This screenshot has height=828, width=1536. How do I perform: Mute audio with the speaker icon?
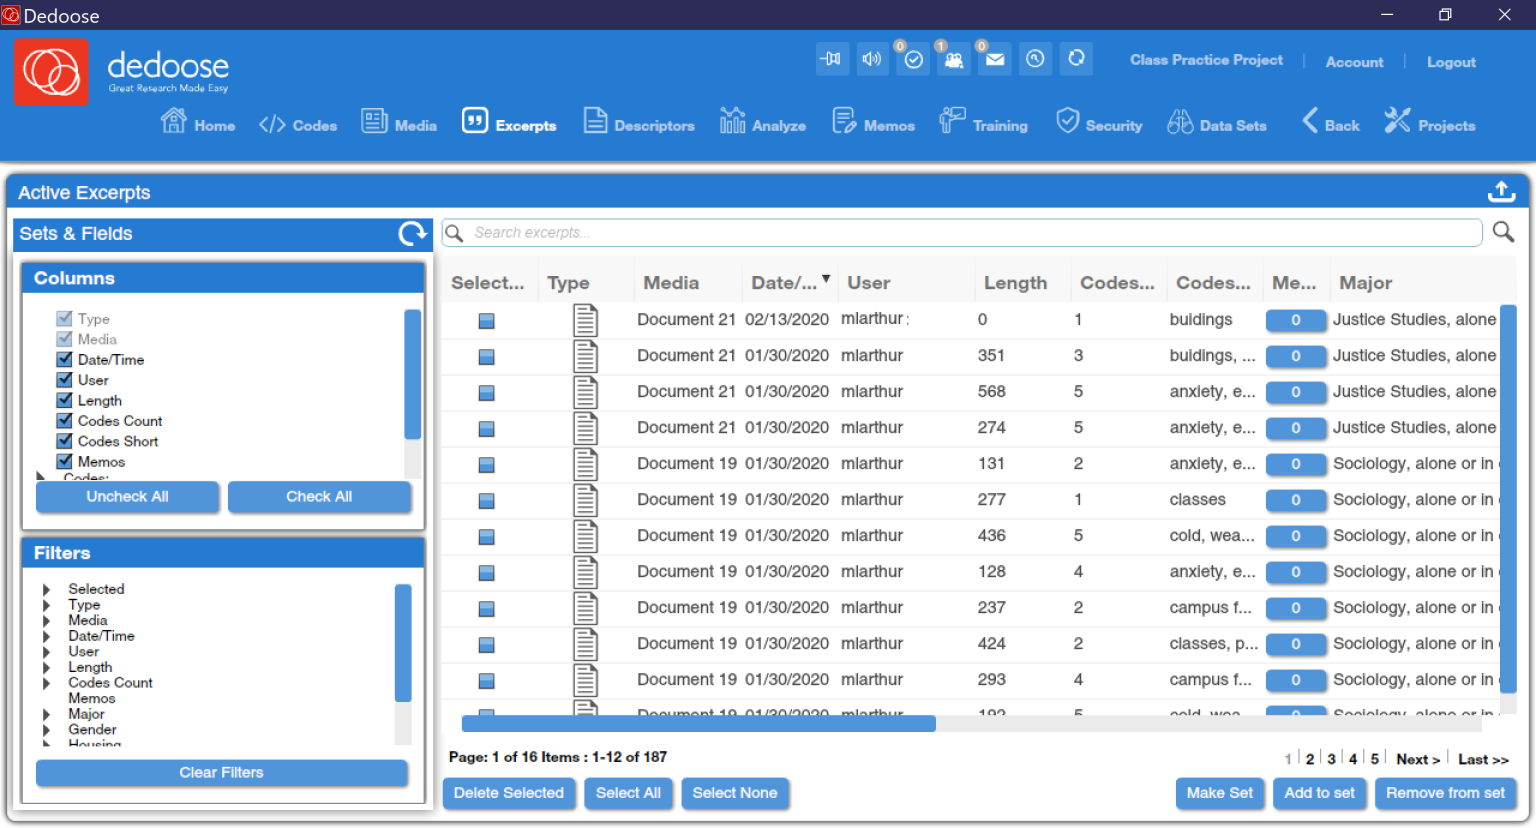coord(872,58)
